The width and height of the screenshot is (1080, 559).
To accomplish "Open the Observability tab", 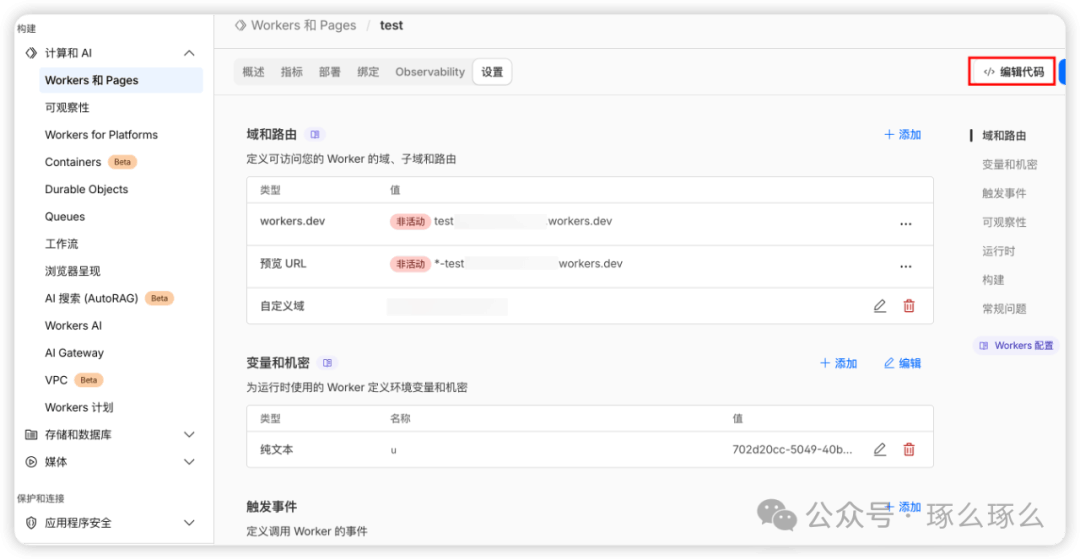I will (x=430, y=72).
